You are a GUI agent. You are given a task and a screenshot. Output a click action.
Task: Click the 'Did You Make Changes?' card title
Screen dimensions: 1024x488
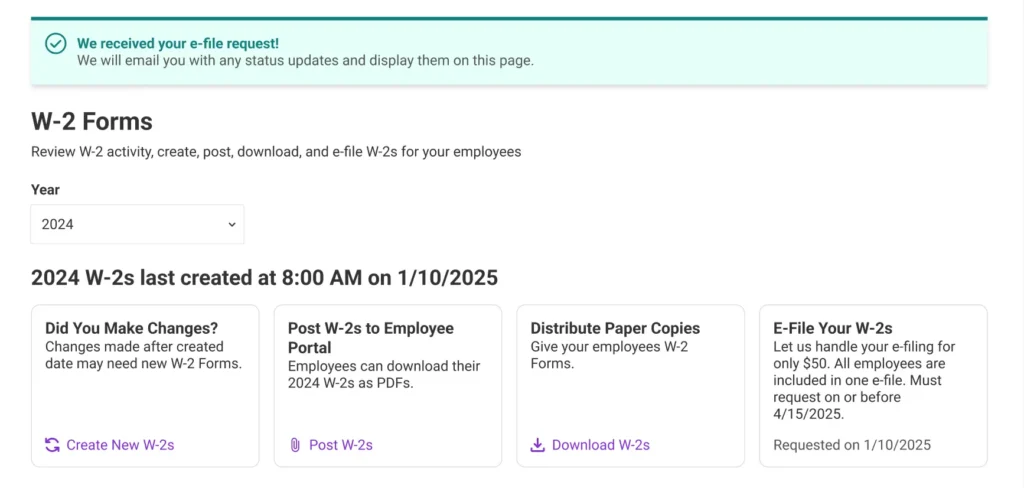[132, 328]
